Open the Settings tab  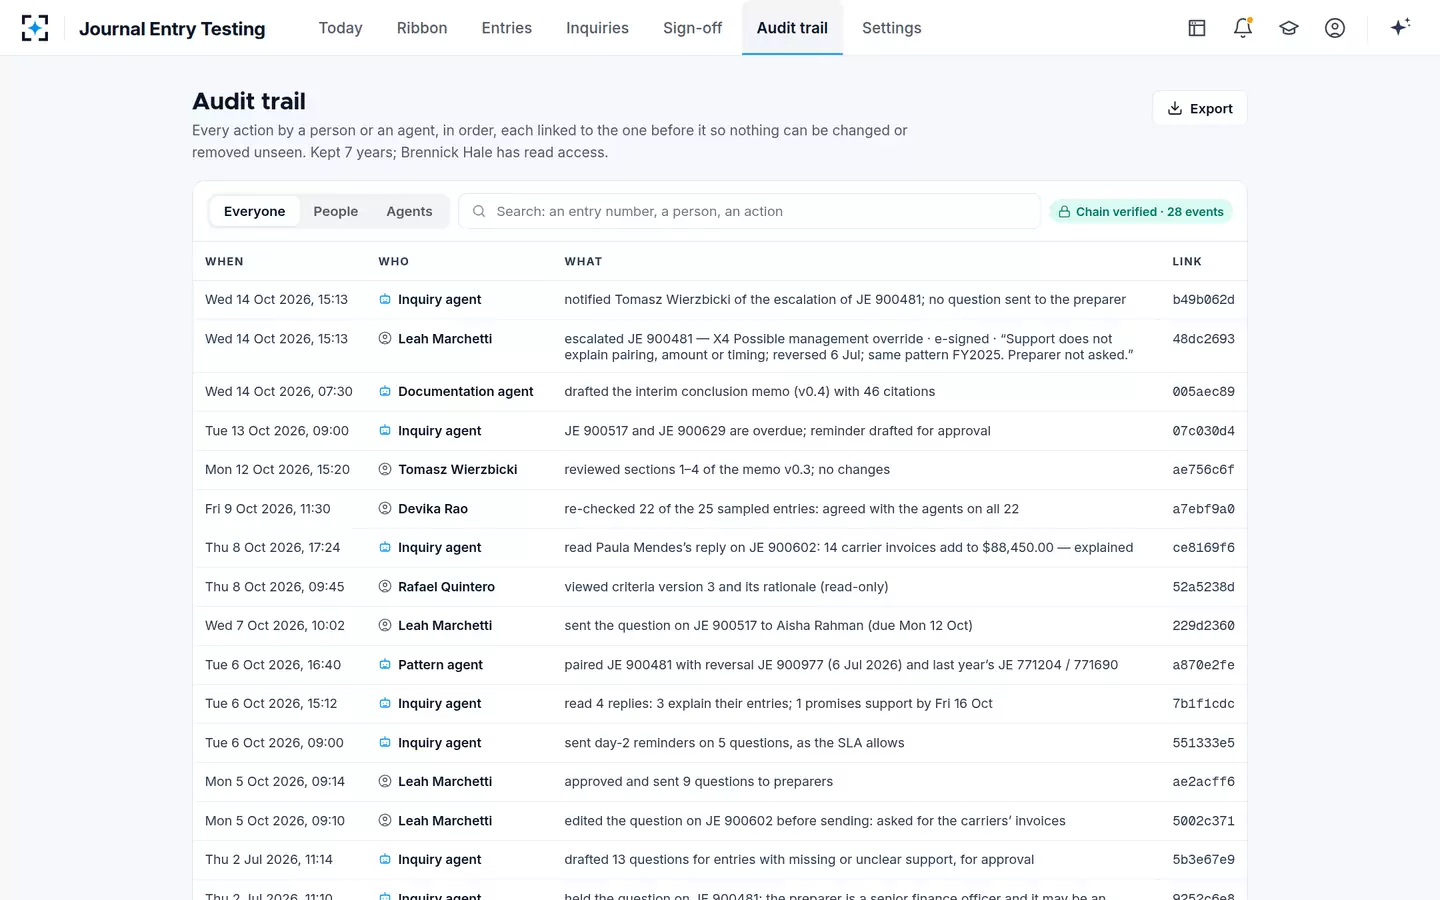pos(891,28)
